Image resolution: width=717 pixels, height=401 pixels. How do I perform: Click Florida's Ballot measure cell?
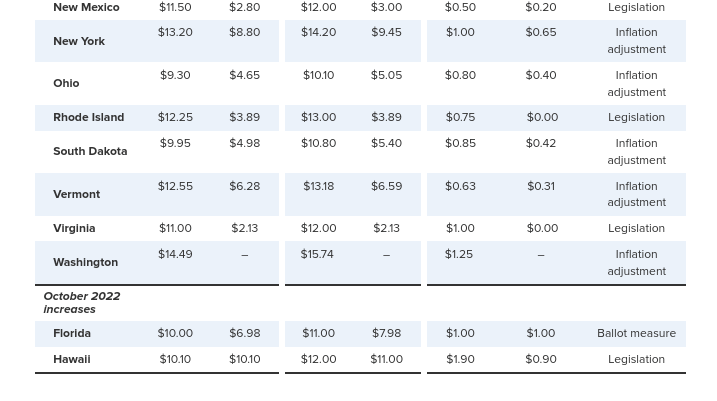point(636,333)
